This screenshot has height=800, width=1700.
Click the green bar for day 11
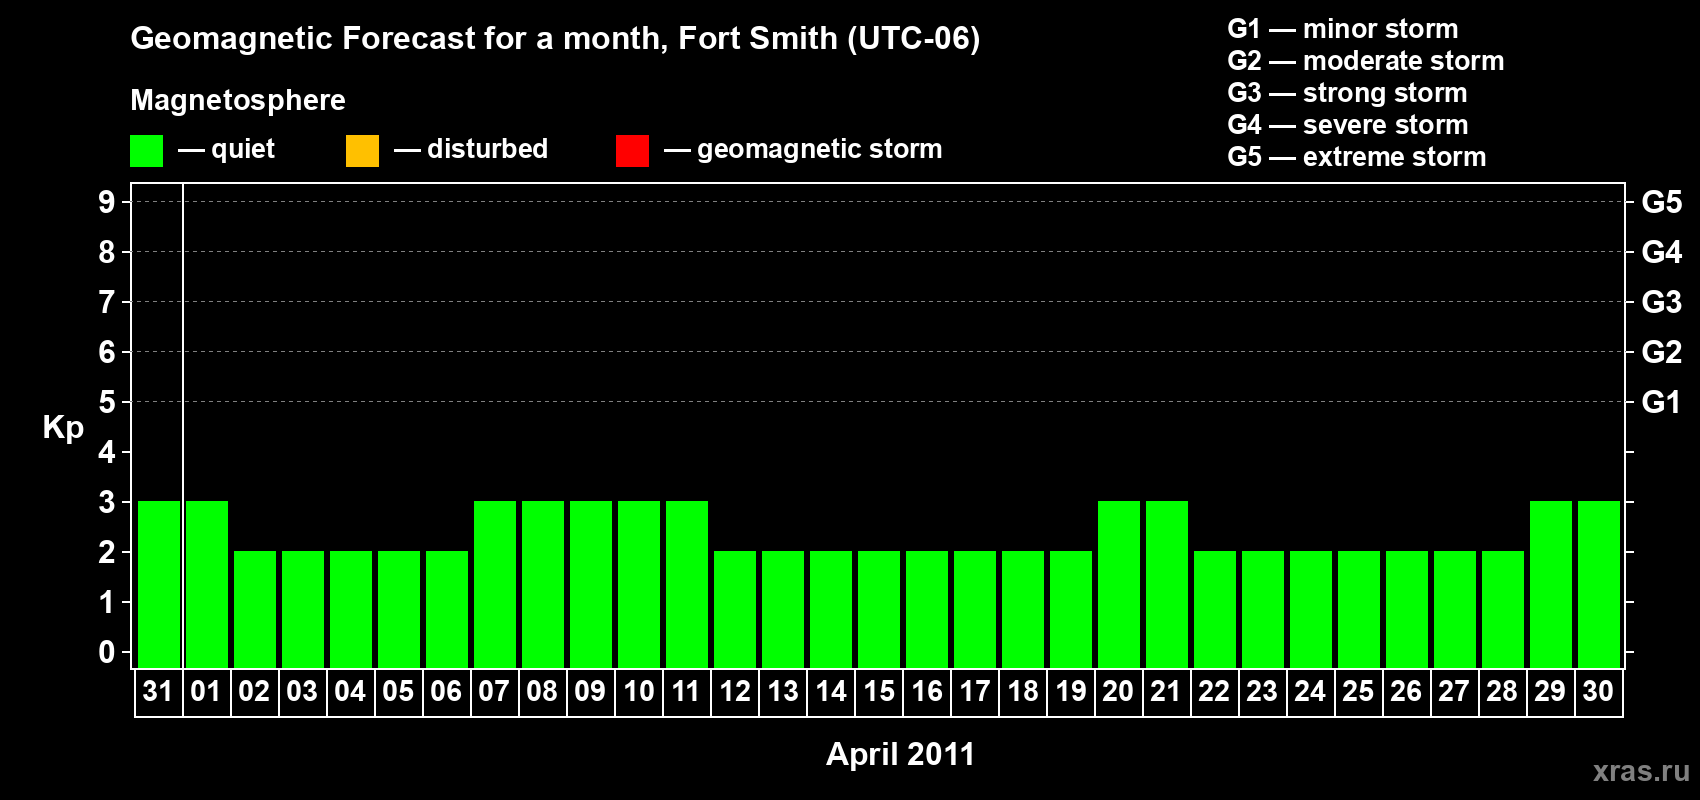point(687,584)
